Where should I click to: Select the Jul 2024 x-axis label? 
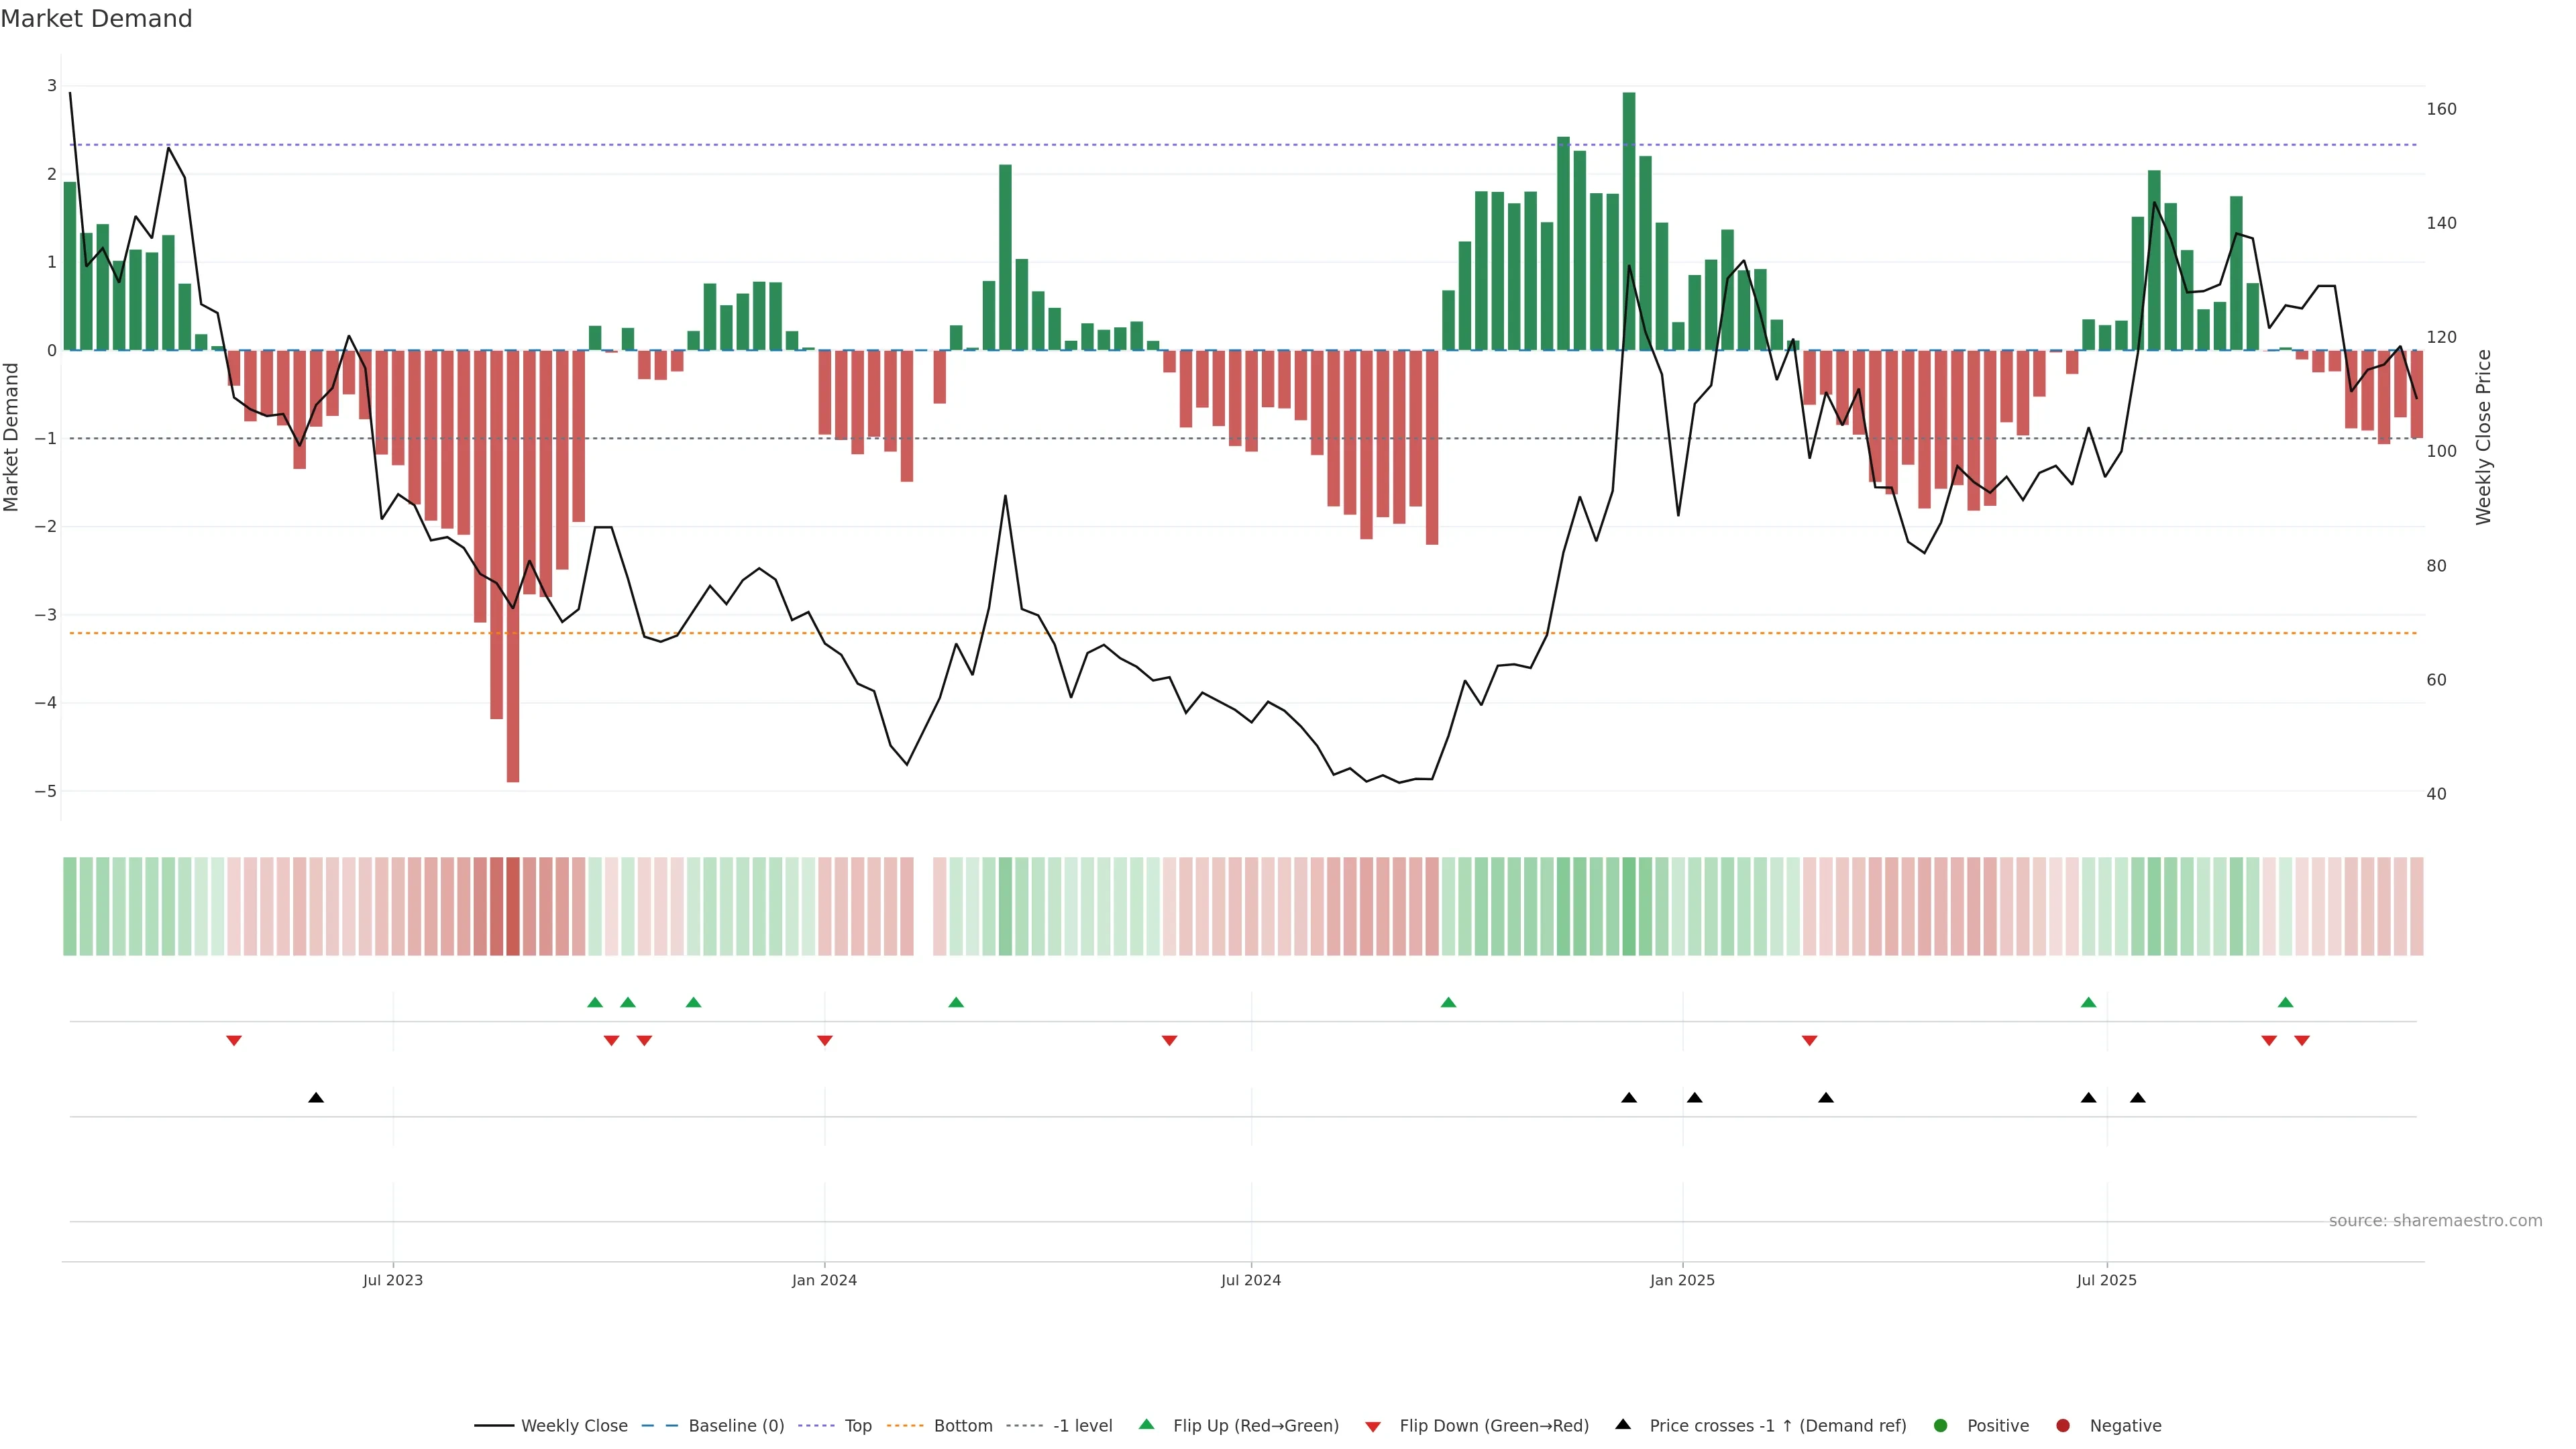tap(1251, 1280)
